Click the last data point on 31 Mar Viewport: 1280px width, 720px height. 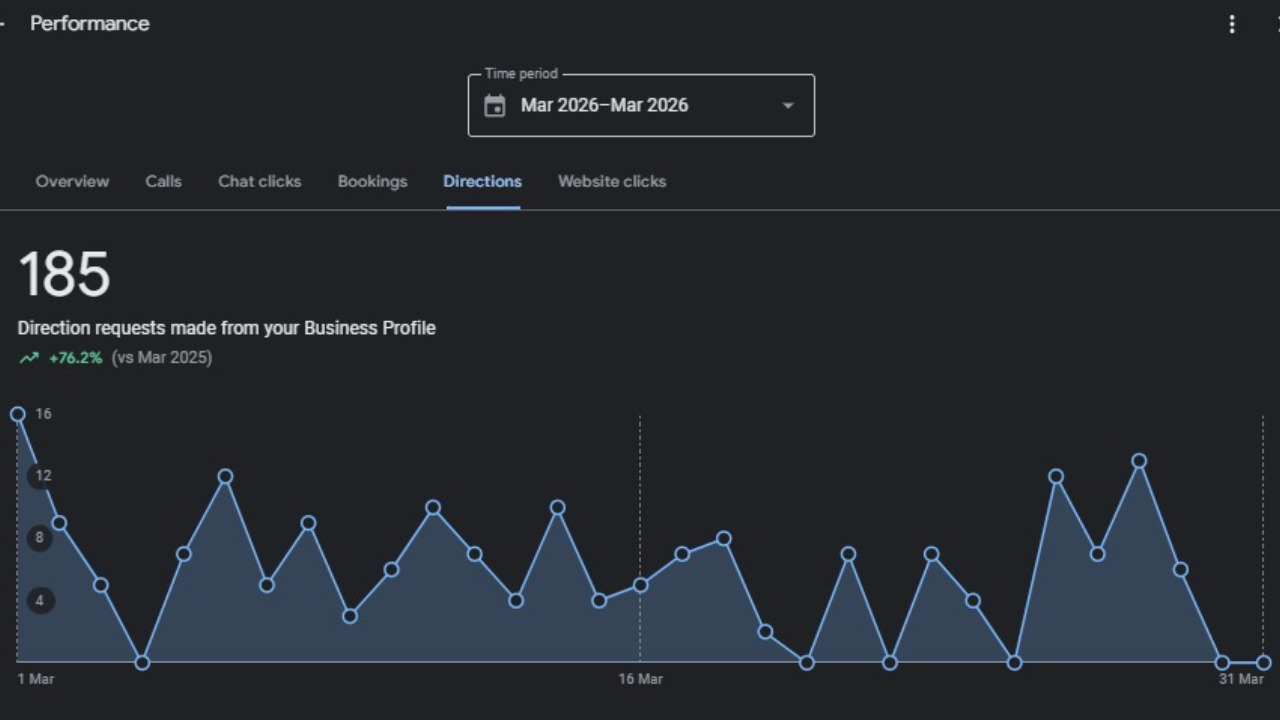click(x=1264, y=662)
